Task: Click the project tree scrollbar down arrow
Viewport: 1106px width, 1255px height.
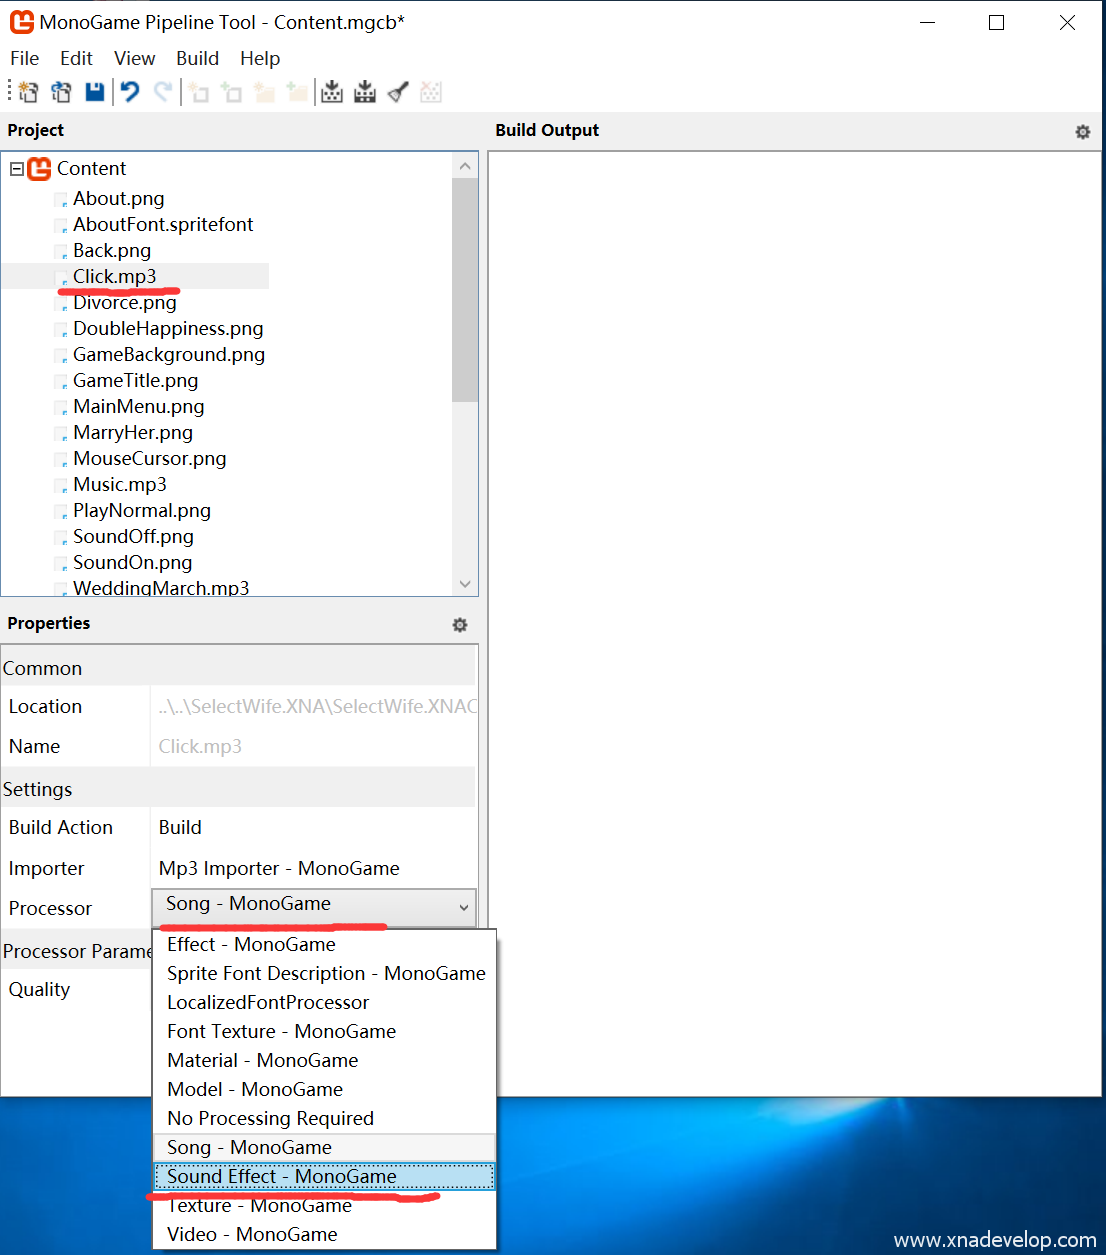Action: tap(465, 584)
